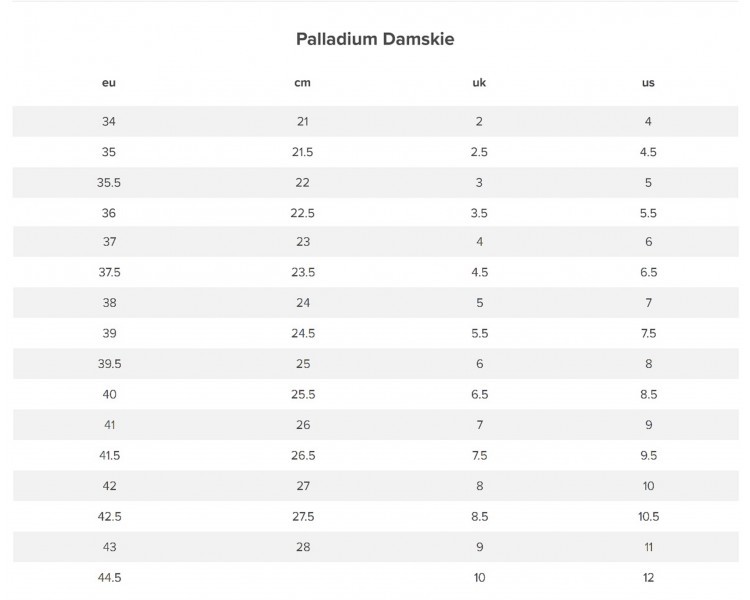The height and width of the screenshot is (600, 750).
Task: Click the uk column header
Action: (479, 82)
